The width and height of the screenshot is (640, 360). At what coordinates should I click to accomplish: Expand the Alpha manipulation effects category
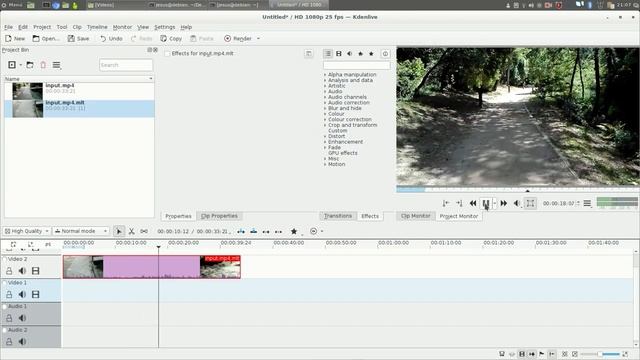(325, 75)
